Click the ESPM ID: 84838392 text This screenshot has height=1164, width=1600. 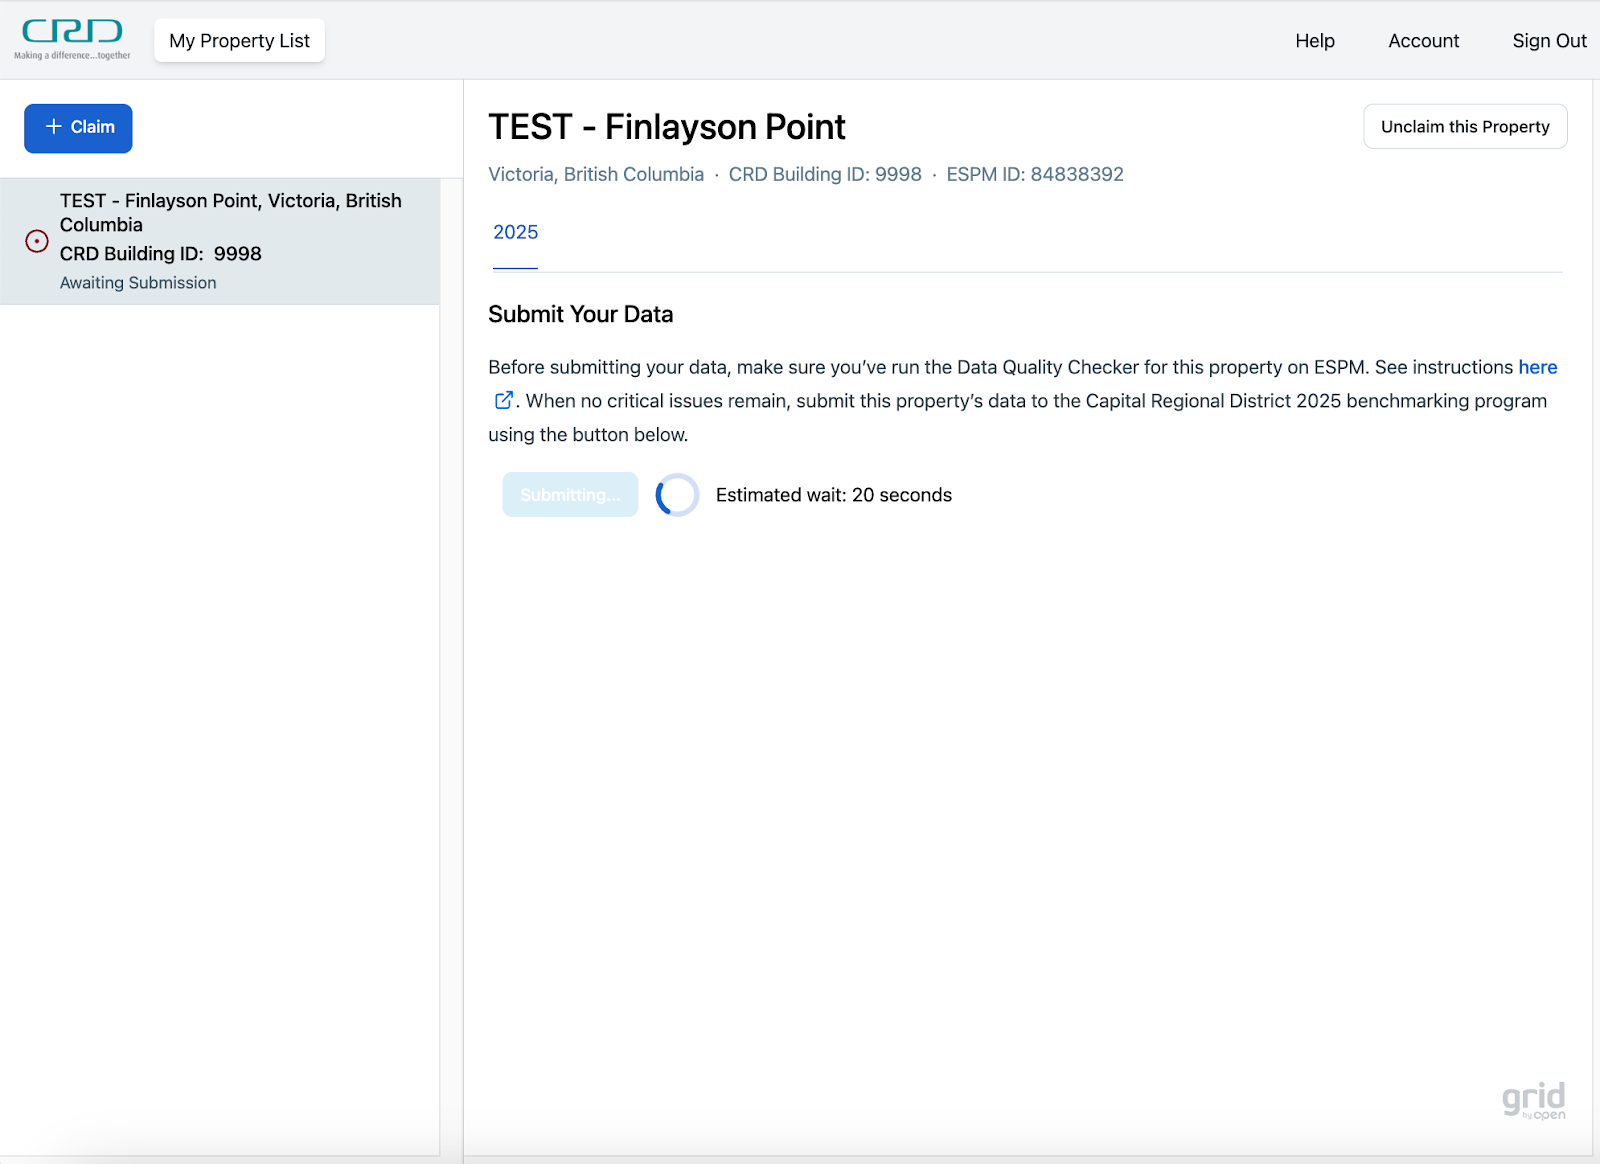pos(1034,174)
